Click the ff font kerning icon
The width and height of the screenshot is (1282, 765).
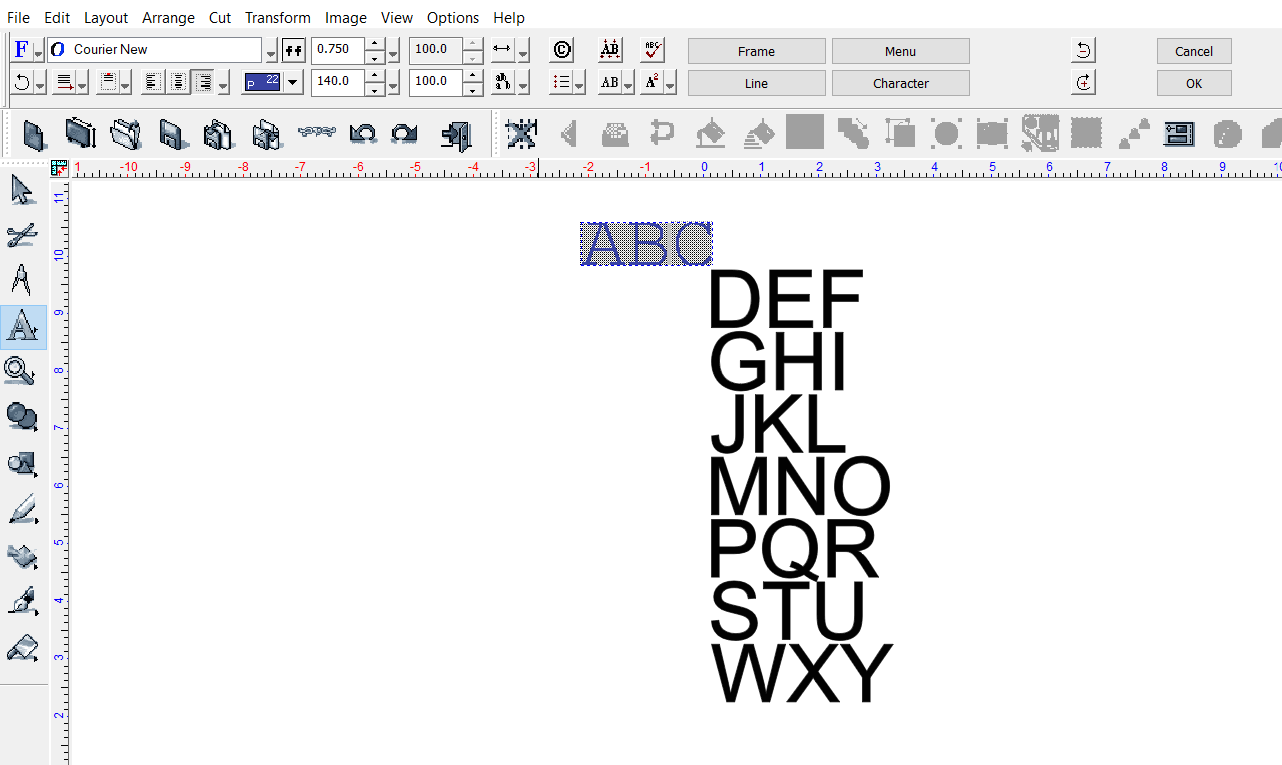[x=294, y=50]
